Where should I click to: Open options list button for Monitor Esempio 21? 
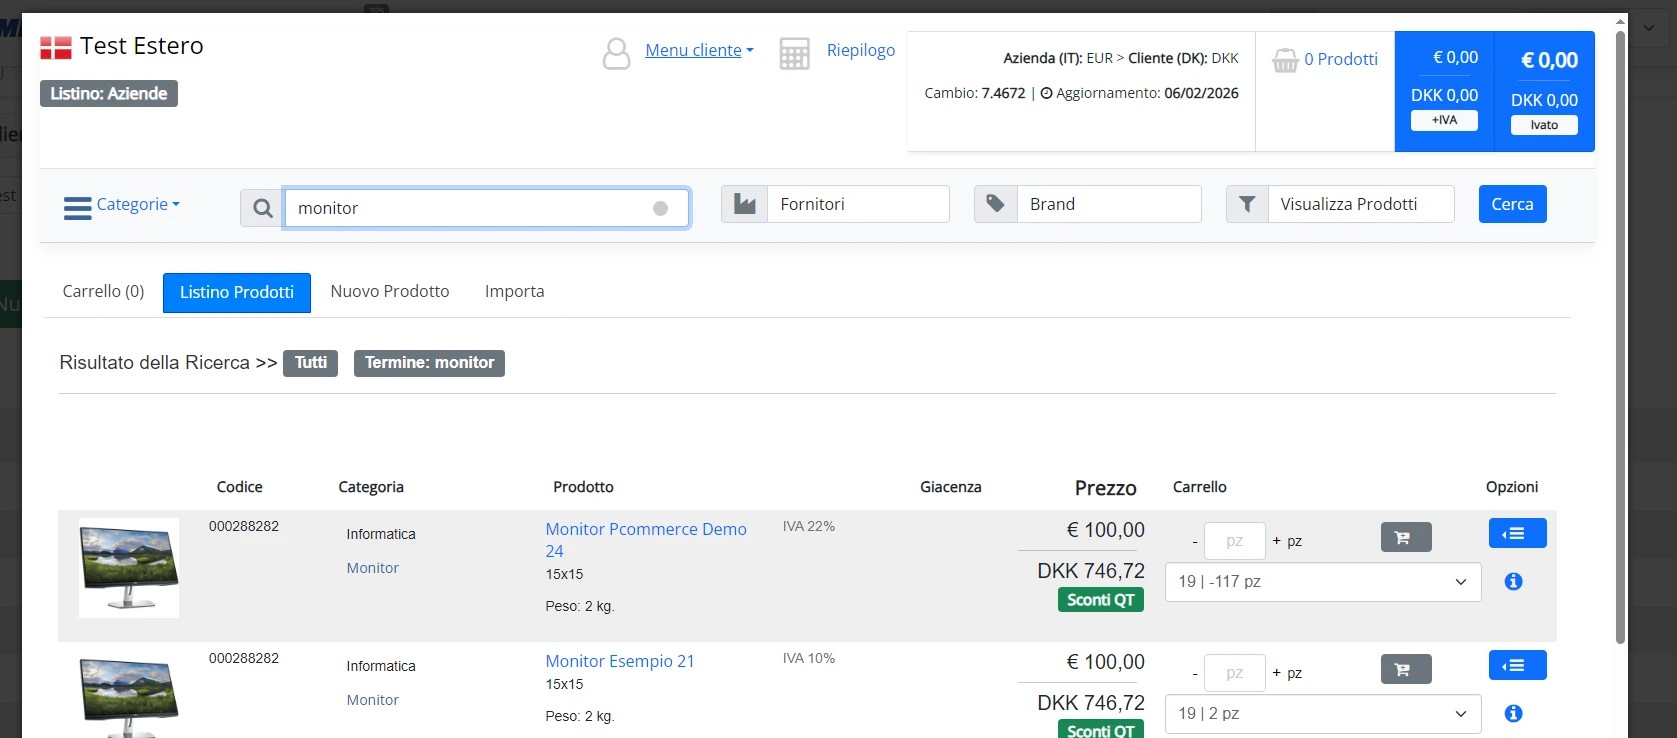click(x=1517, y=665)
